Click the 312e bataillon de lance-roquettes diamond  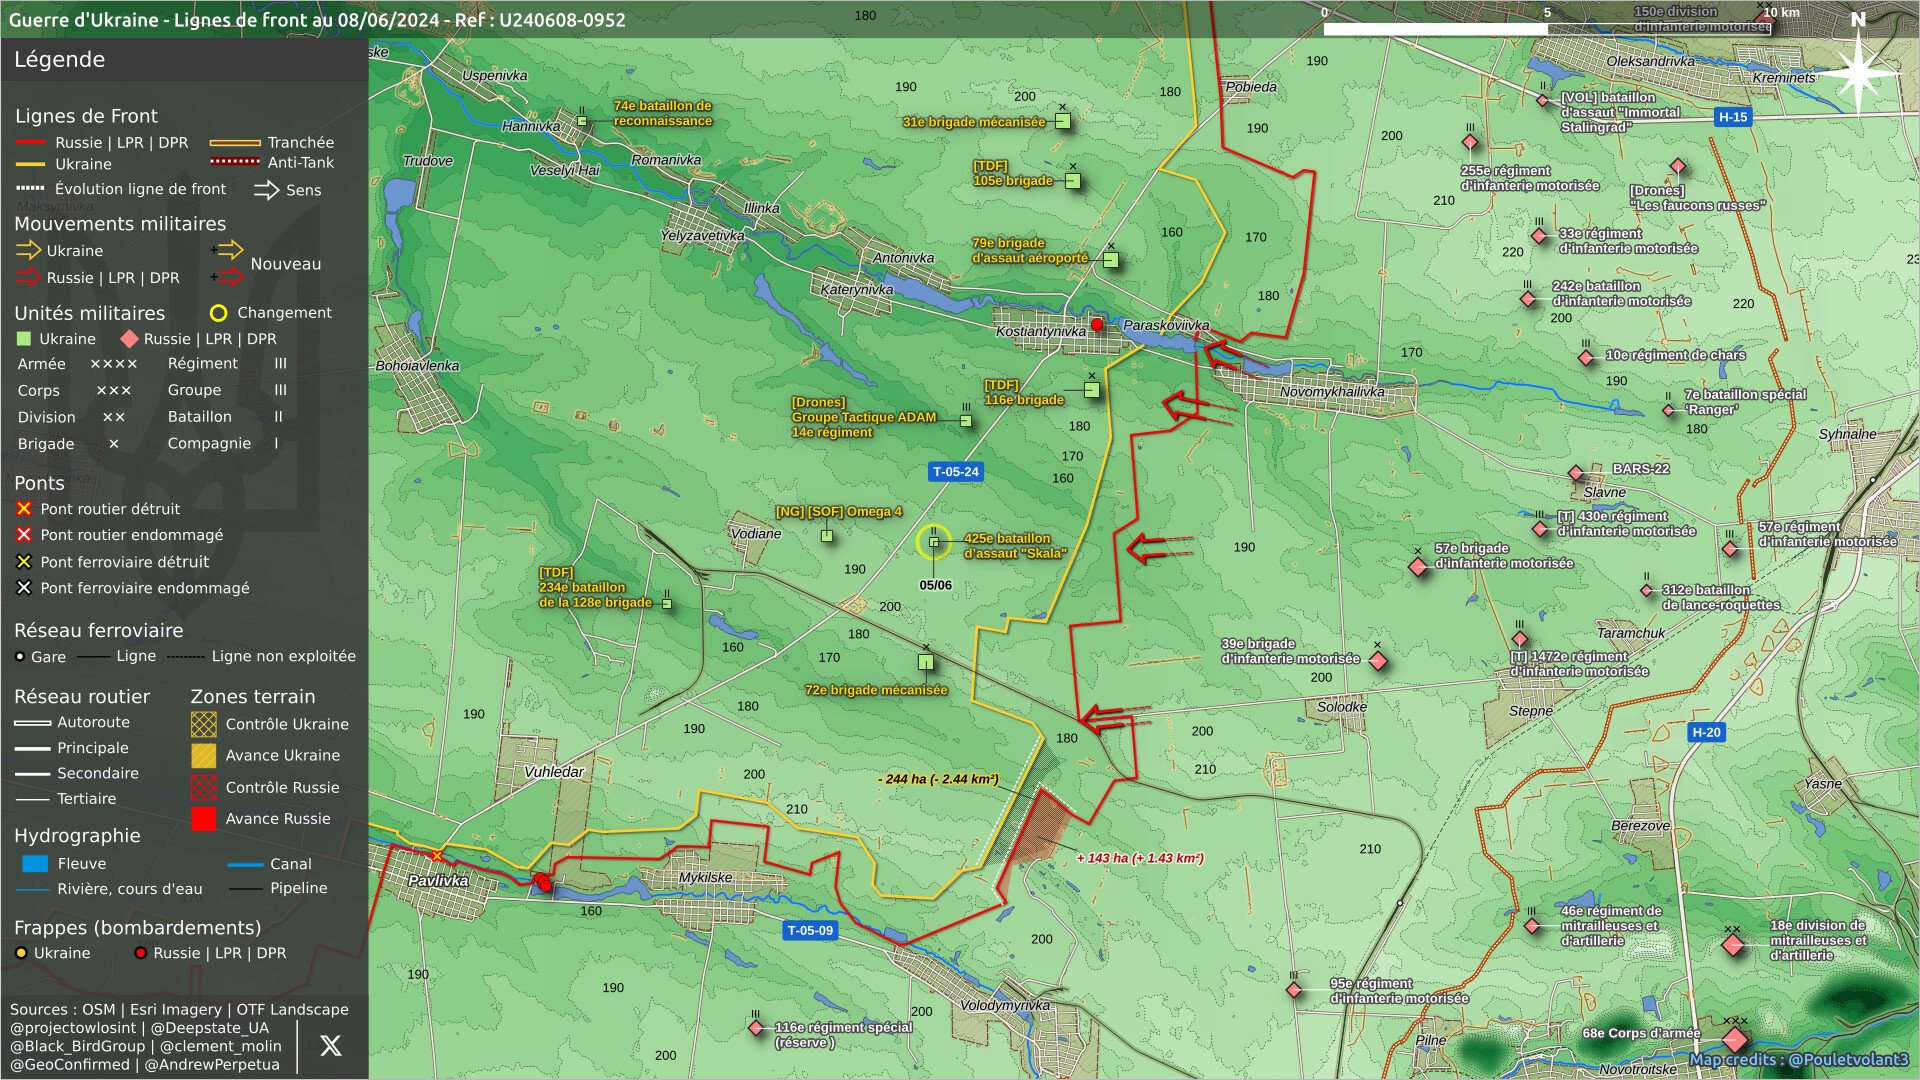[1647, 590]
